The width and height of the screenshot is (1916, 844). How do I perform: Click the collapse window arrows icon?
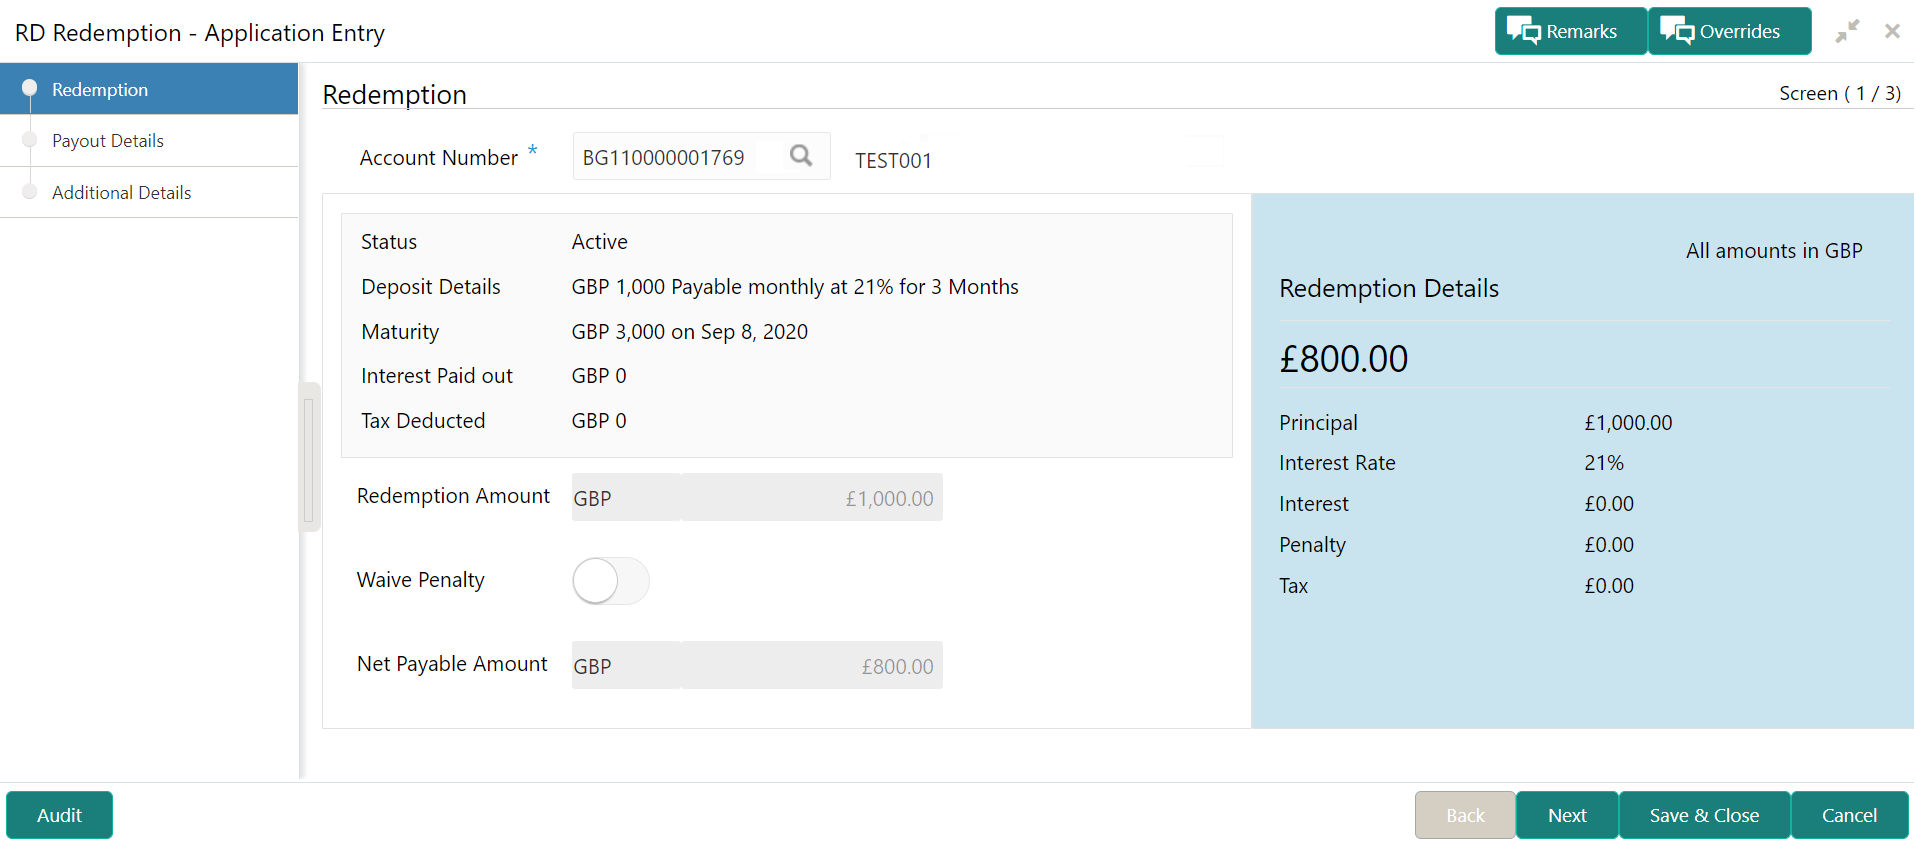[1847, 31]
